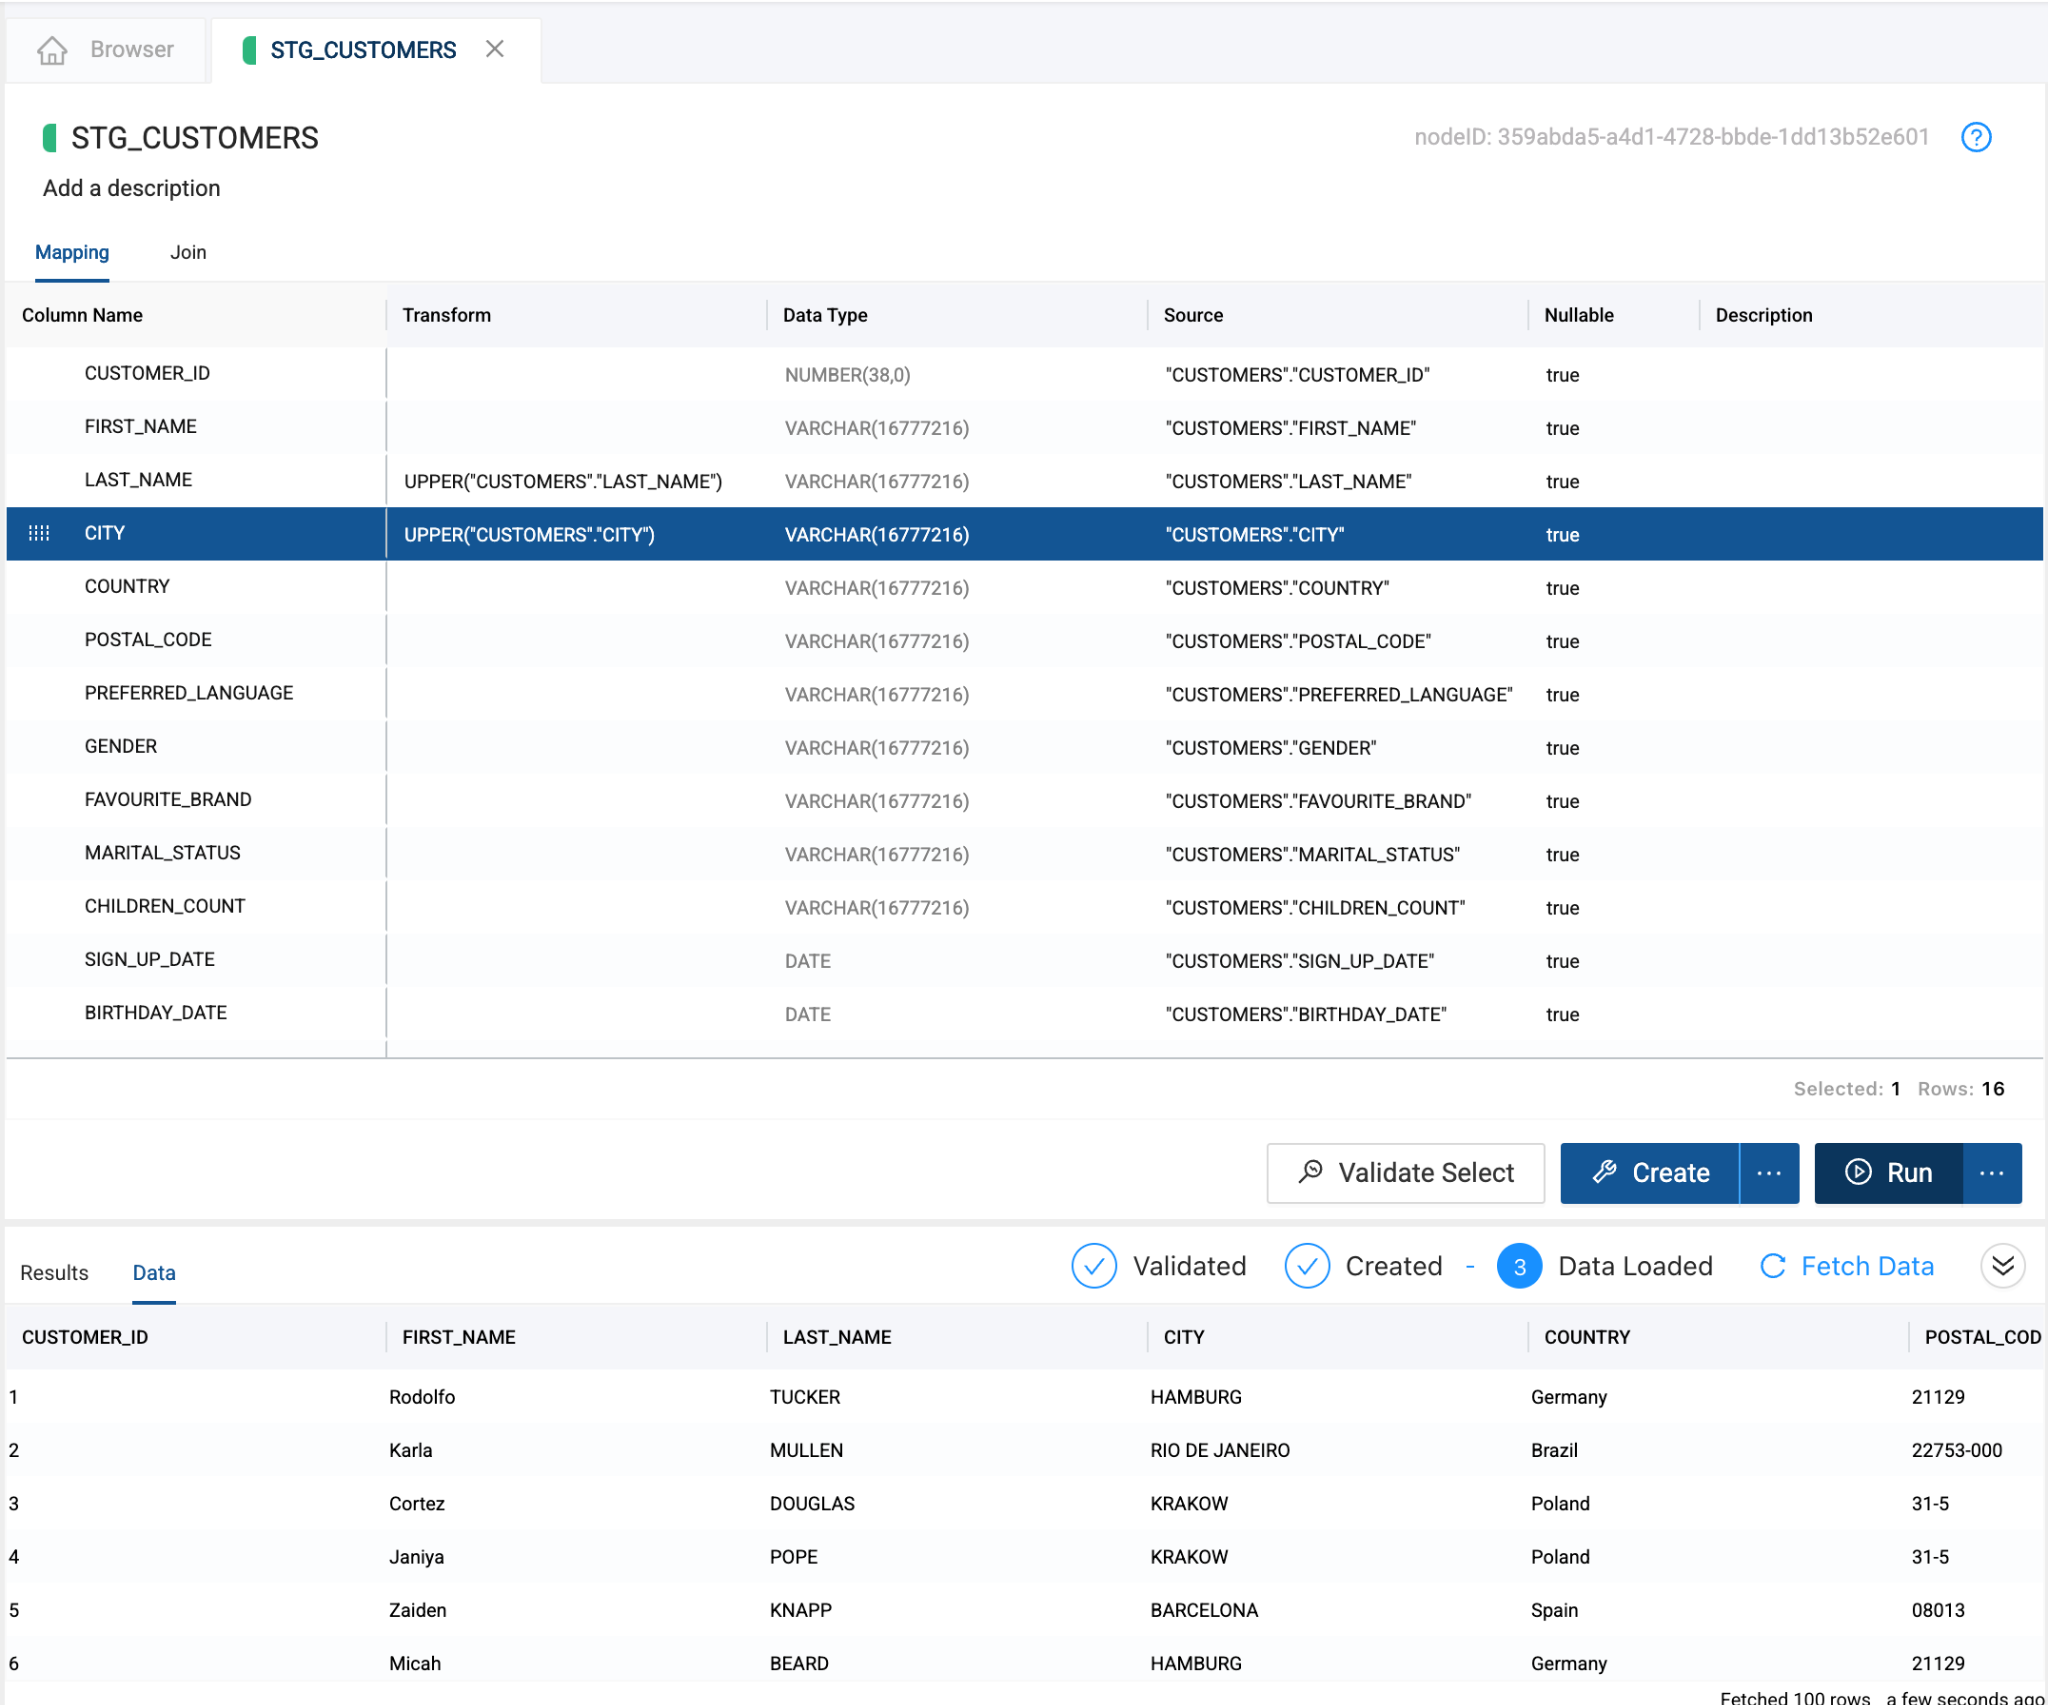Select the PREFERRED_LANGUAGE mapping row

1024,694
